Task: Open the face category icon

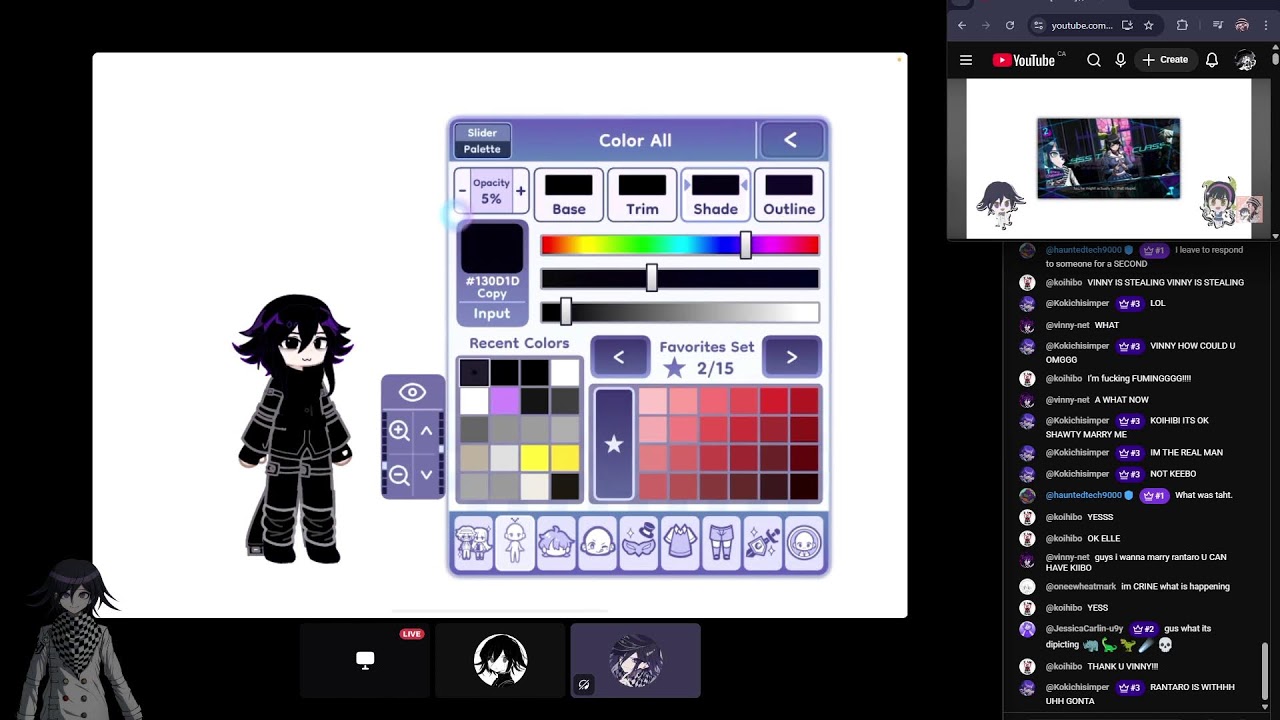Action: click(x=597, y=542)
